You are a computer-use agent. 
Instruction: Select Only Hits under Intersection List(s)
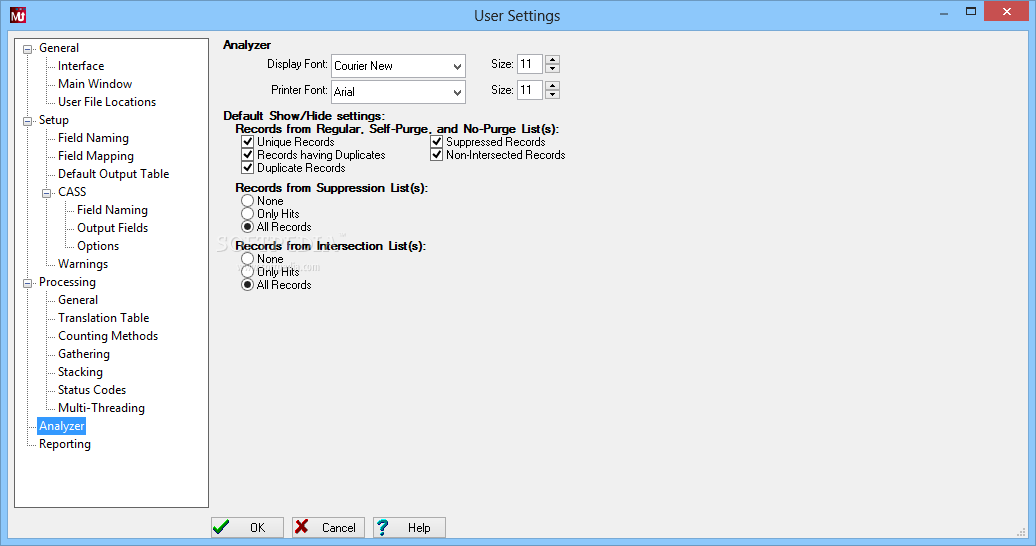[x=247, y=272]
